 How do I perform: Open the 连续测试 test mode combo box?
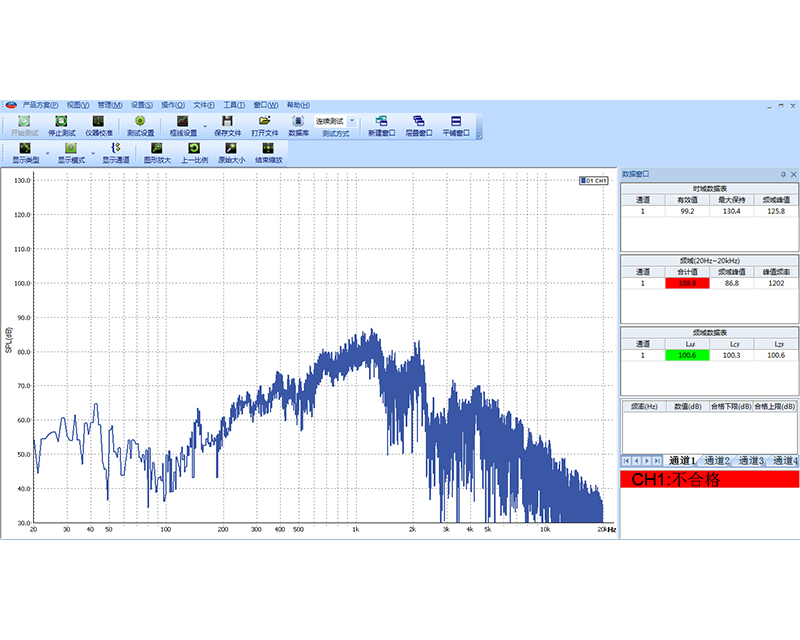tap(335, 121)
